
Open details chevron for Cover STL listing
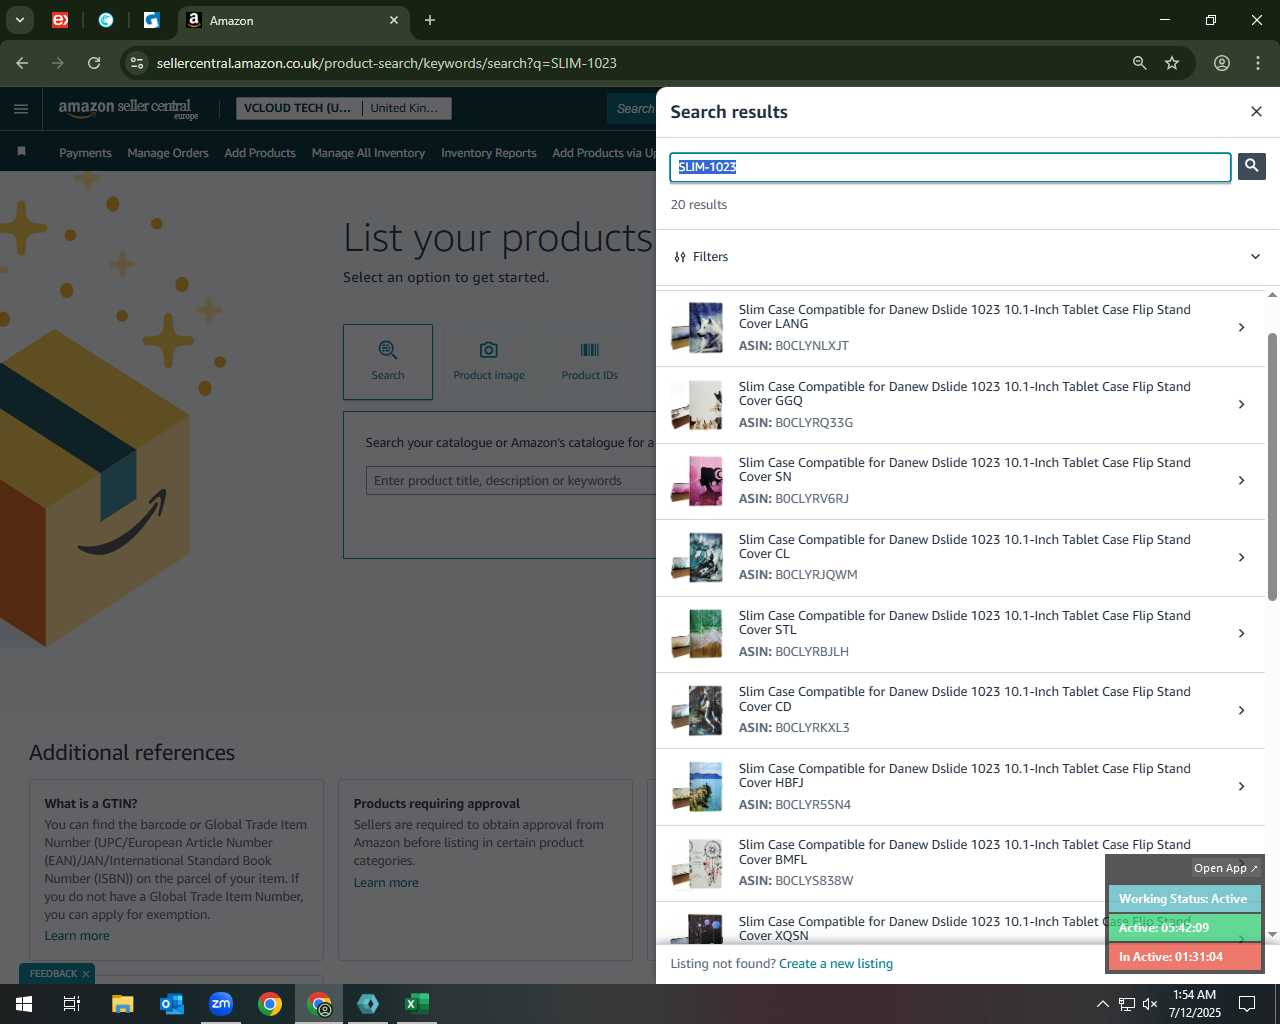click(1241, 633)
